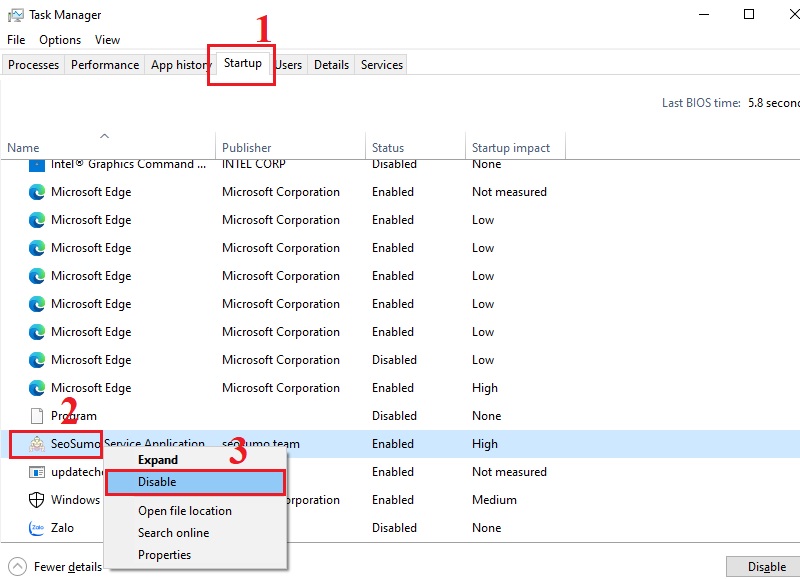This screenshot has height=579, width=800.
Task: Click the Zalo row name text
Action: [62, 528]
